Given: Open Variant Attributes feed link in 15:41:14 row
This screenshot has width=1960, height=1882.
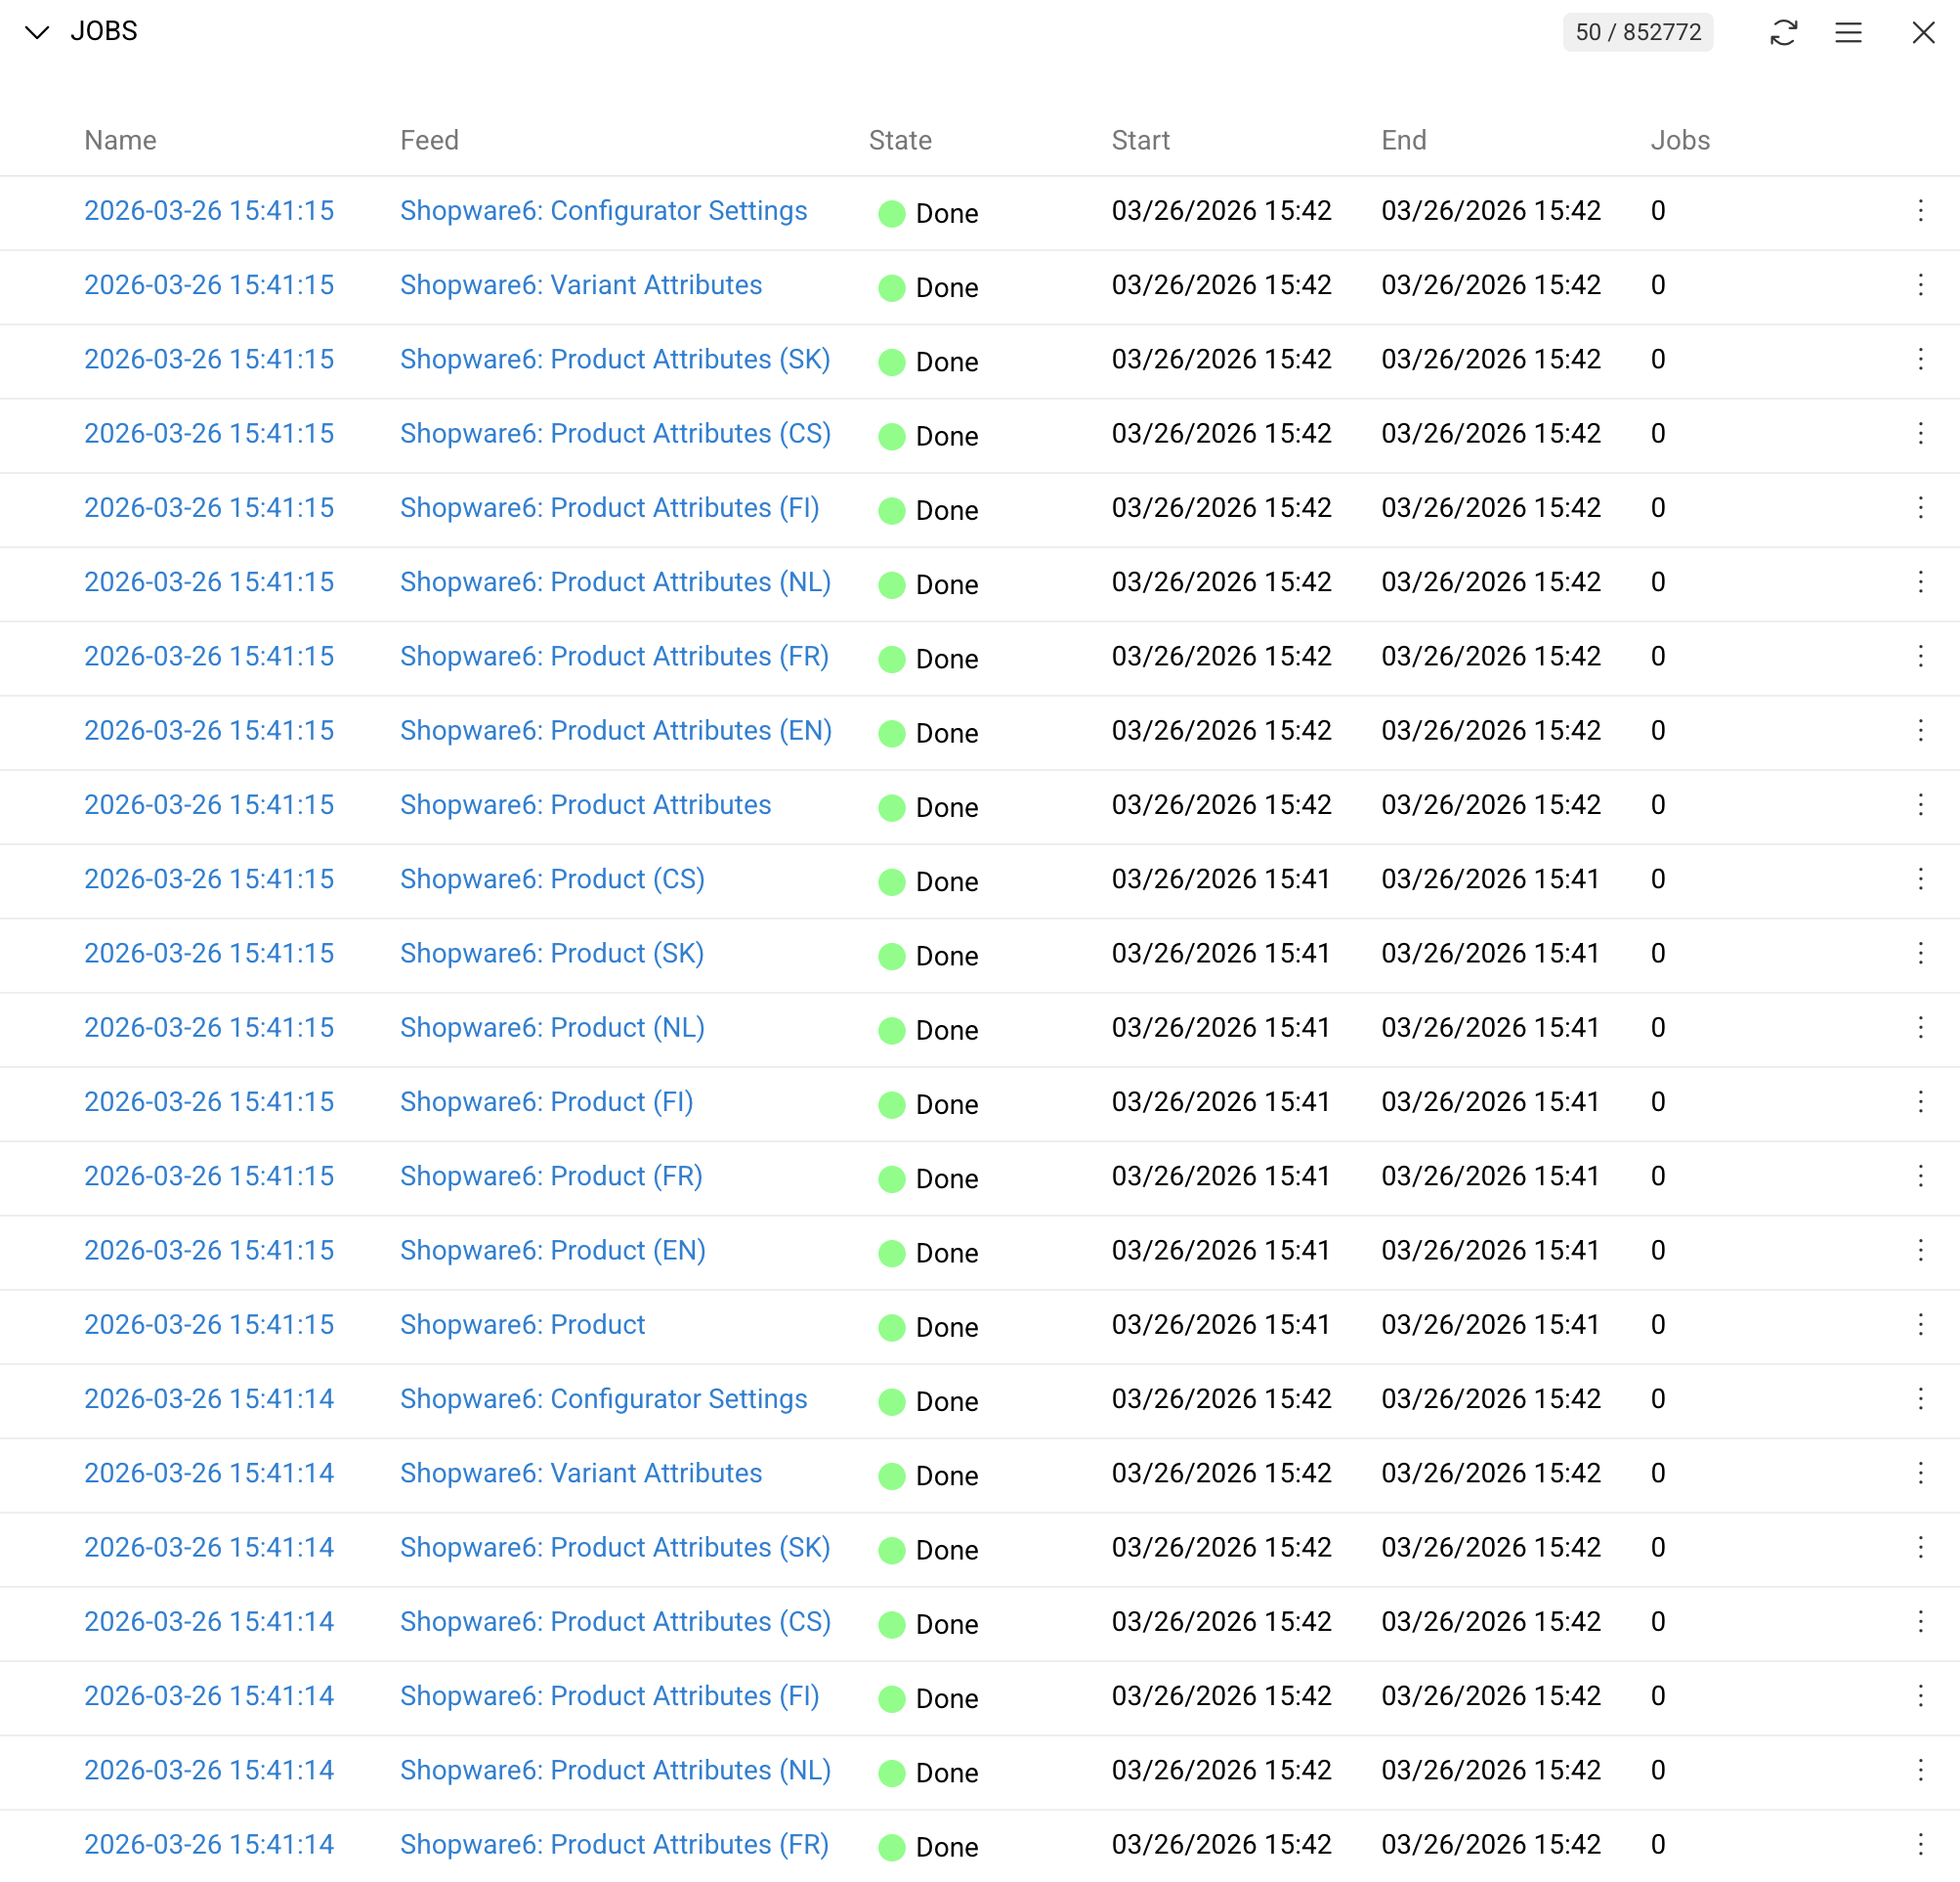Looking at the screenshot, I should click(581, 1473).
